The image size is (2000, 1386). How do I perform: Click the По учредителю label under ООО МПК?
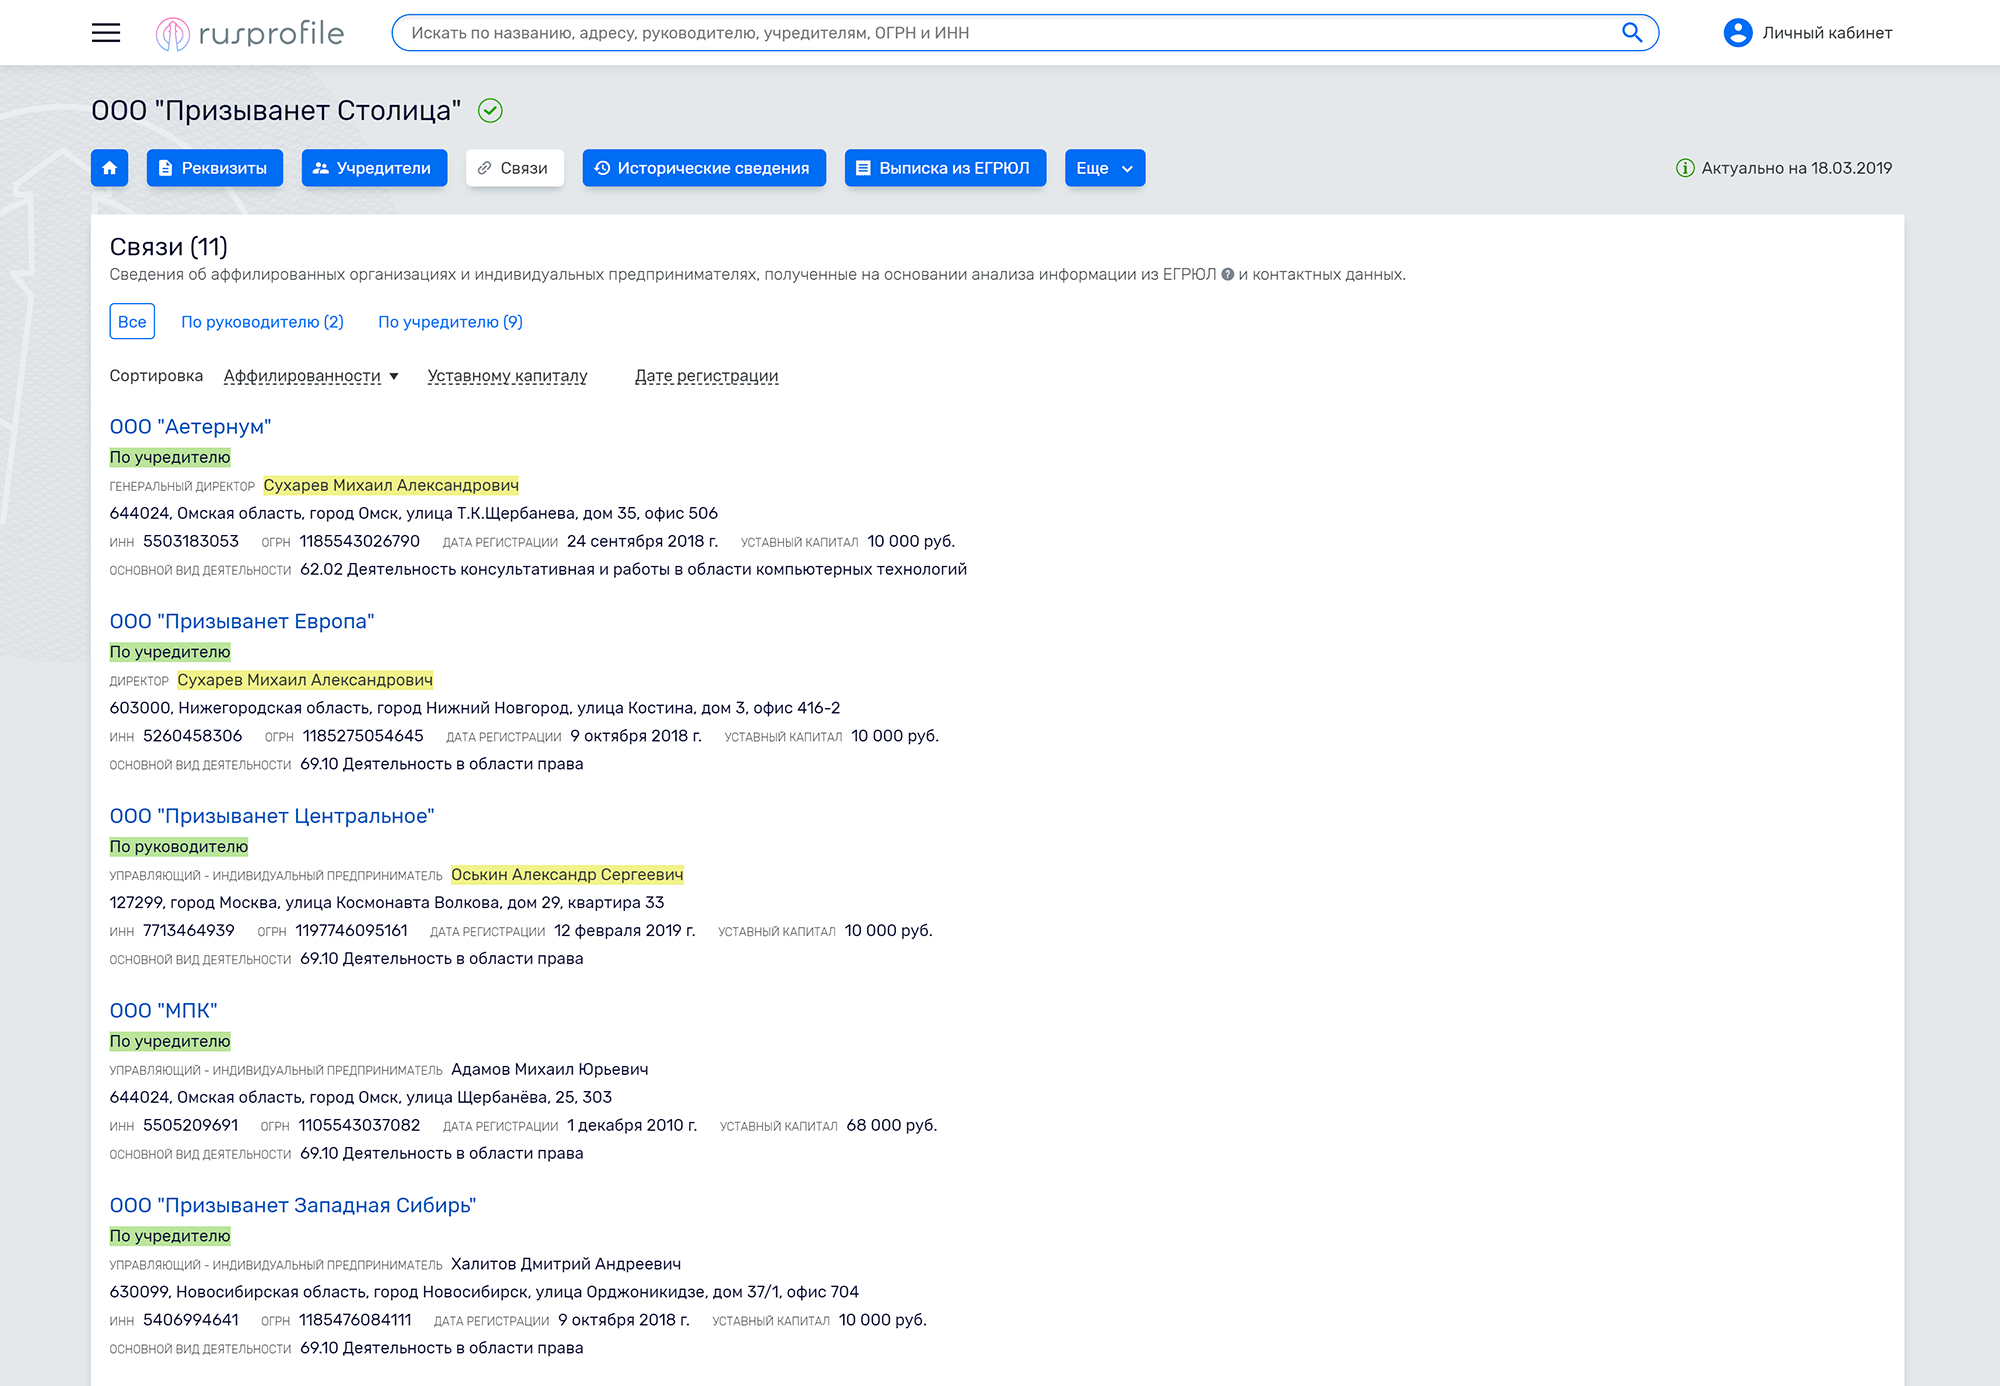point(170,1042)
